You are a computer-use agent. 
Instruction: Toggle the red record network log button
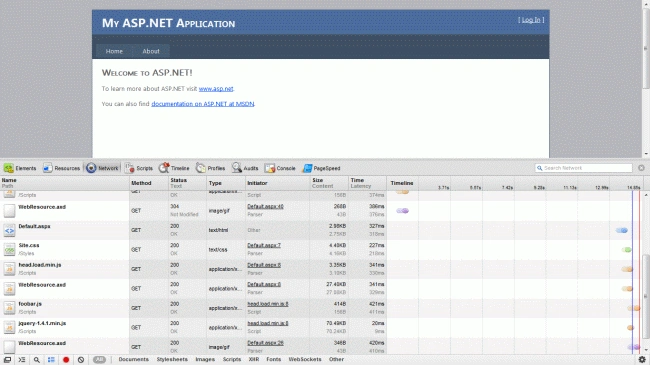click(x=66, y=360)
